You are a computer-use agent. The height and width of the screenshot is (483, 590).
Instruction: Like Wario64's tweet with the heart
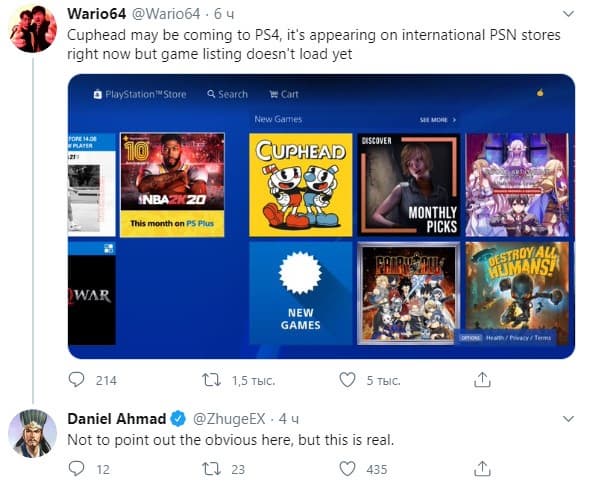[347, 380]
